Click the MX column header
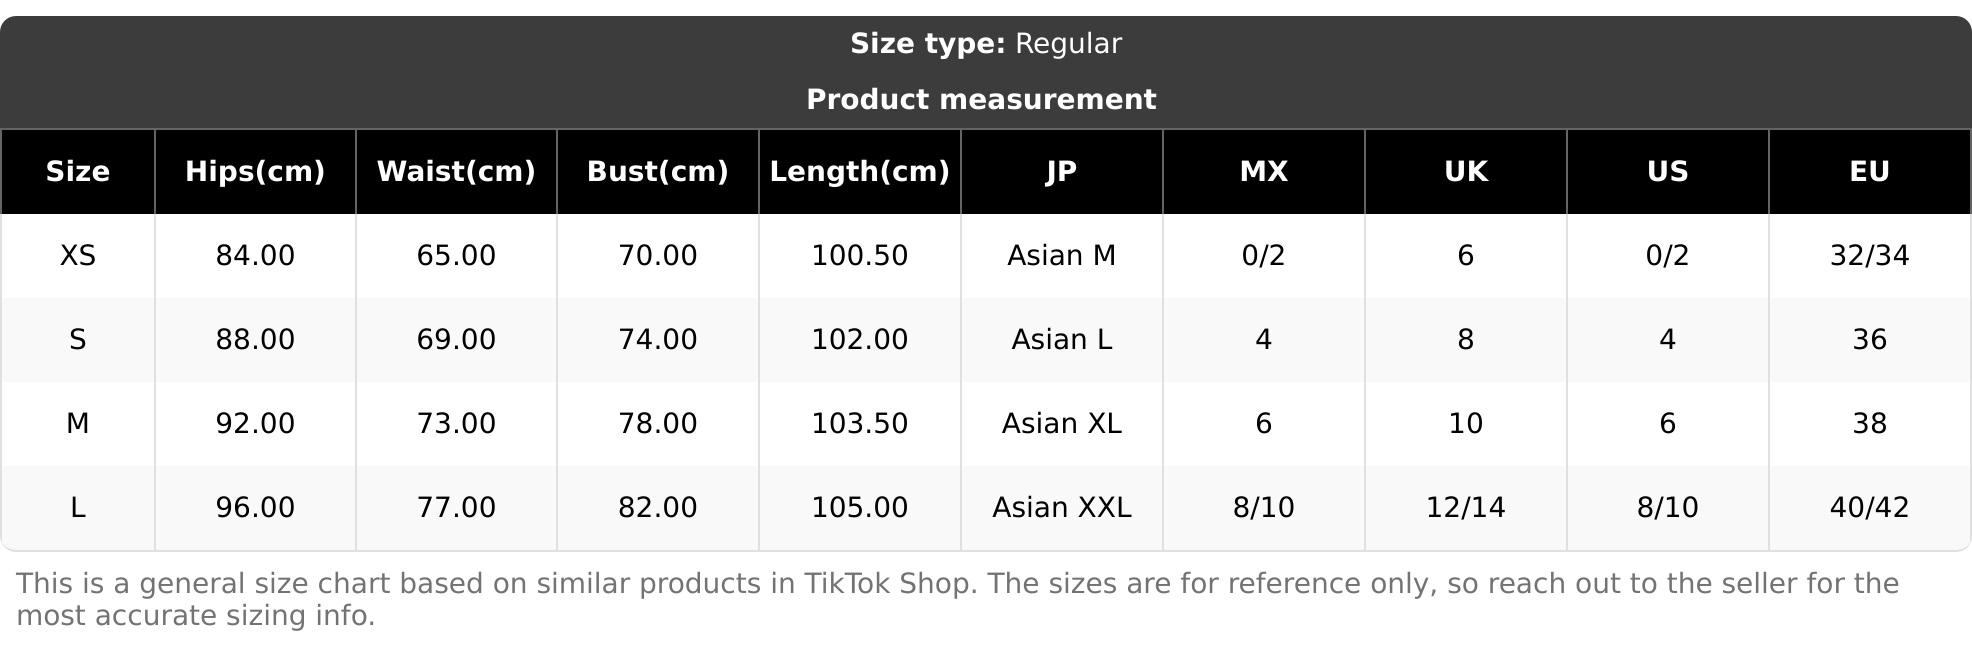 point(1263,172)
